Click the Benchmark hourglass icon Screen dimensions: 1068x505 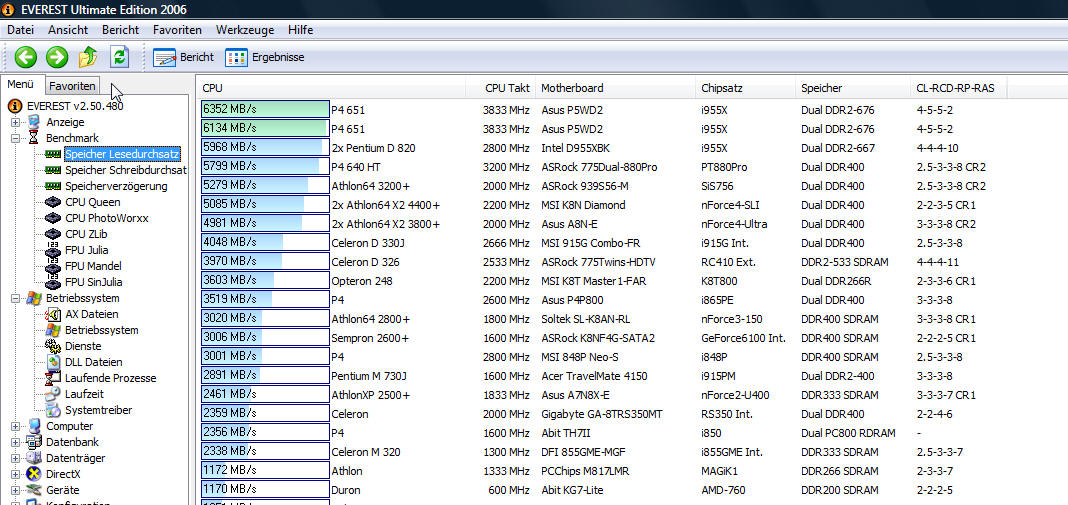pyautogui.click(x=34, y=138)
